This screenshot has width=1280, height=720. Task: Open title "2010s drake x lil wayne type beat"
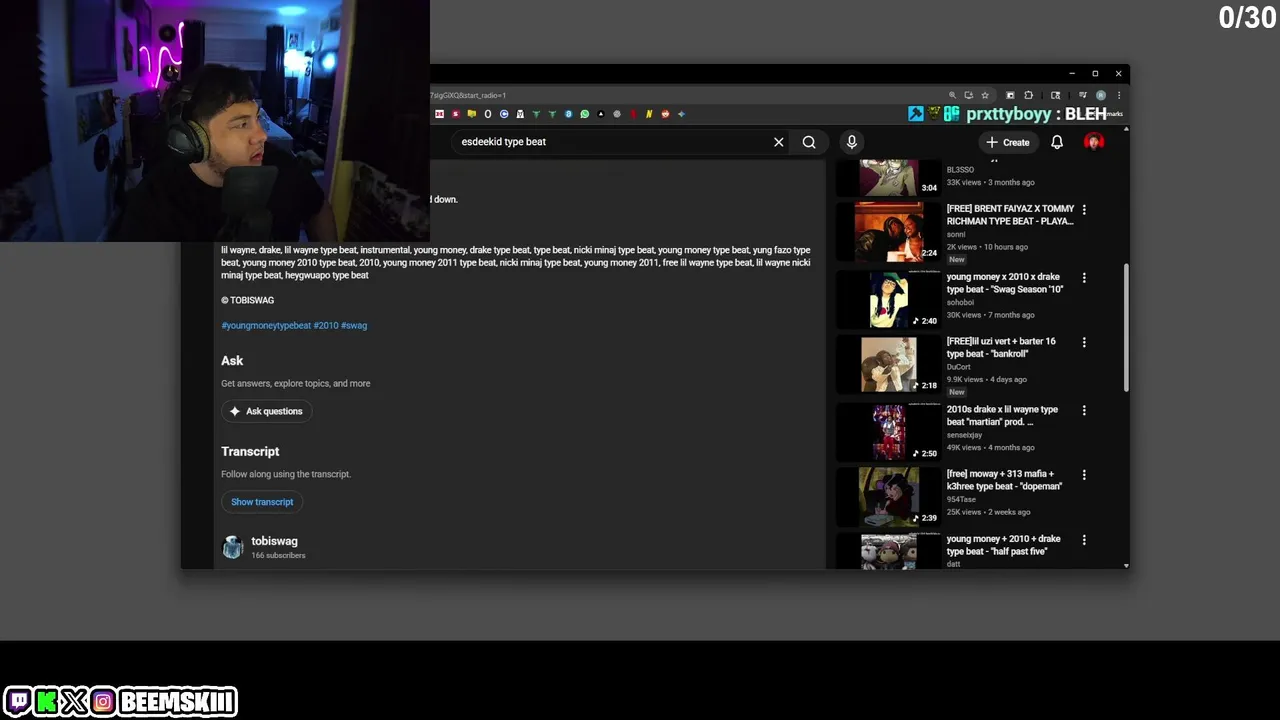[x=1002, y=415]
